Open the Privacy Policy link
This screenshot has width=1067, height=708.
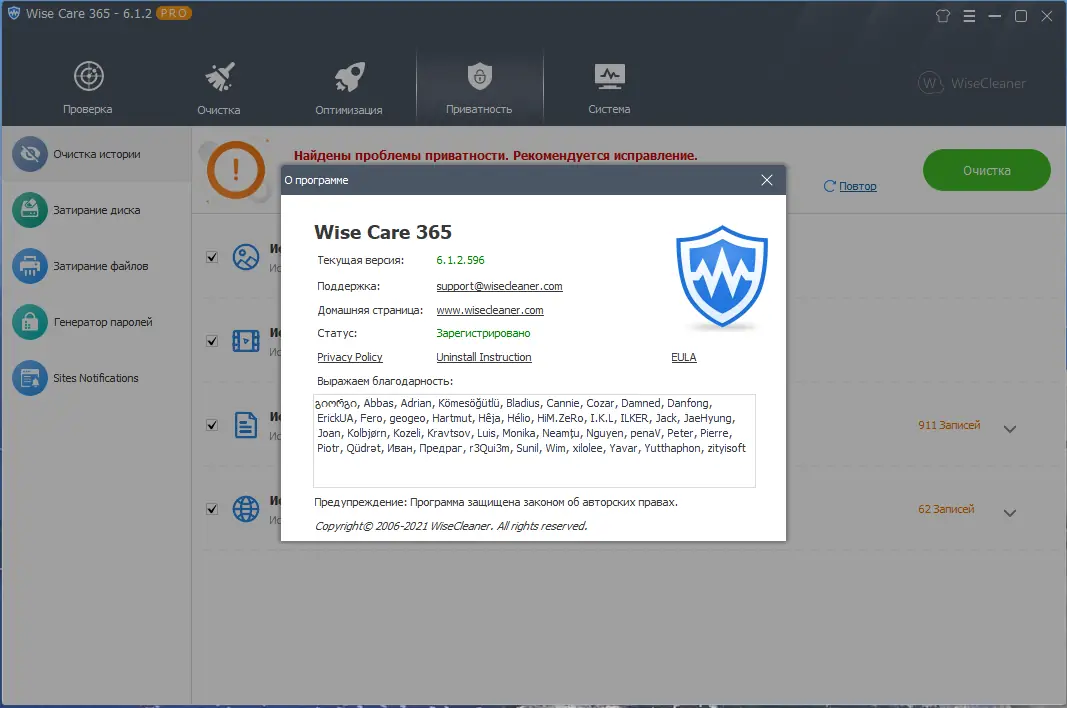349,357
